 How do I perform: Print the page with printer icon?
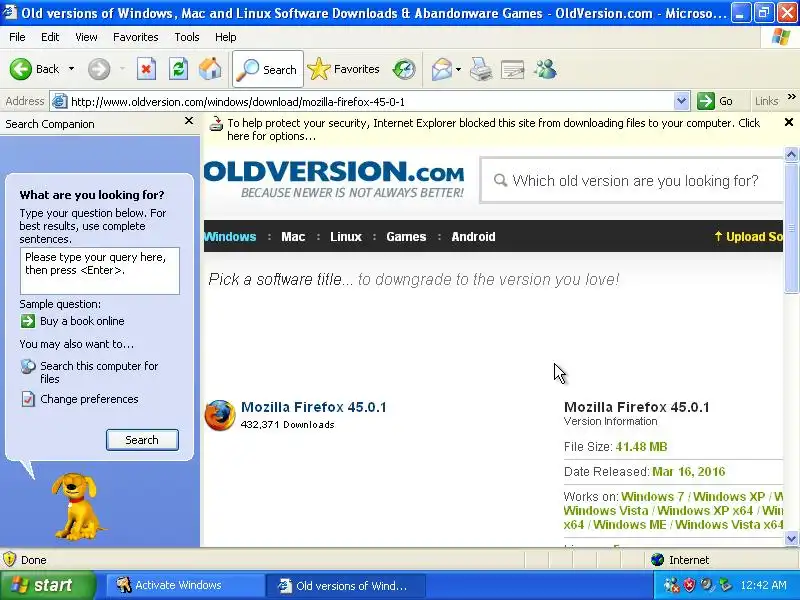tap(481, 69)
